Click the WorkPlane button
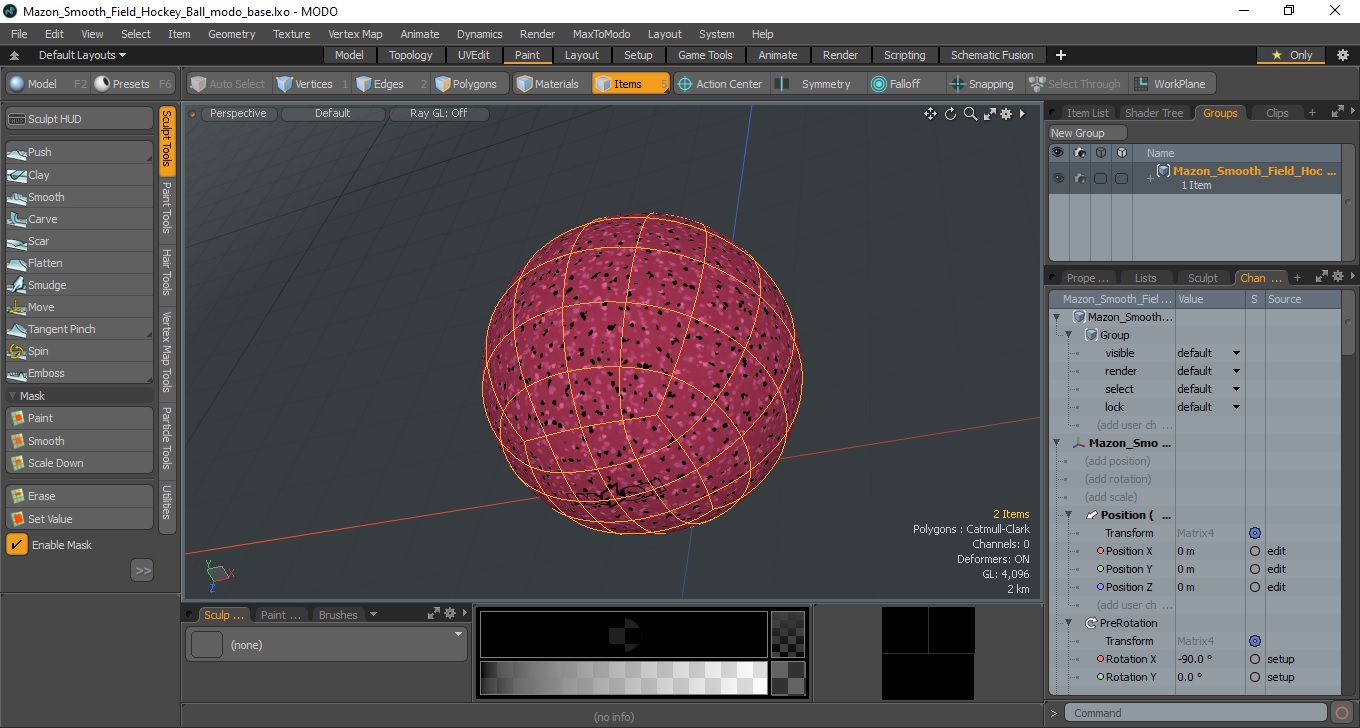 (x=1170, y=84)
